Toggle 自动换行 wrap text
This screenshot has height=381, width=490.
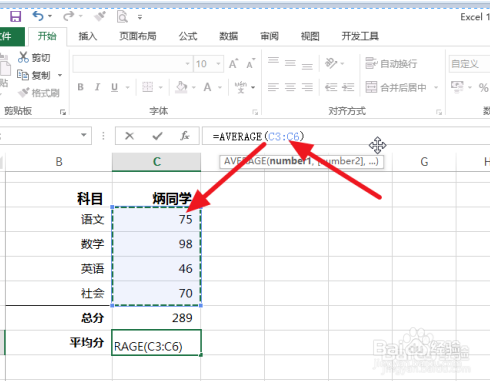coord(391,63)
